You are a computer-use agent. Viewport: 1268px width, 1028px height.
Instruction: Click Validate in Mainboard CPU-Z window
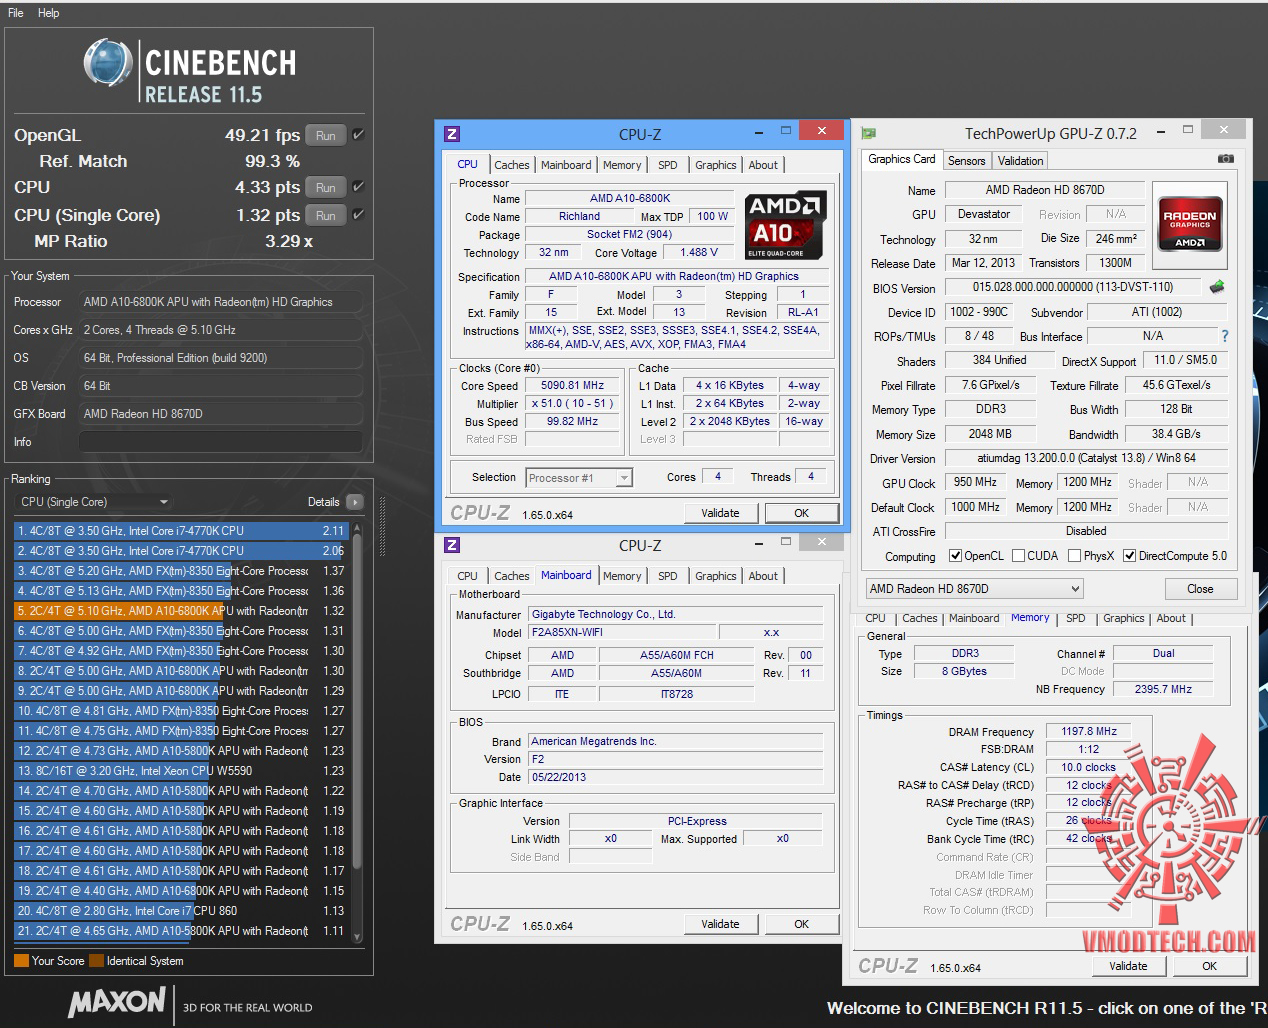click(x=720, y=924)
